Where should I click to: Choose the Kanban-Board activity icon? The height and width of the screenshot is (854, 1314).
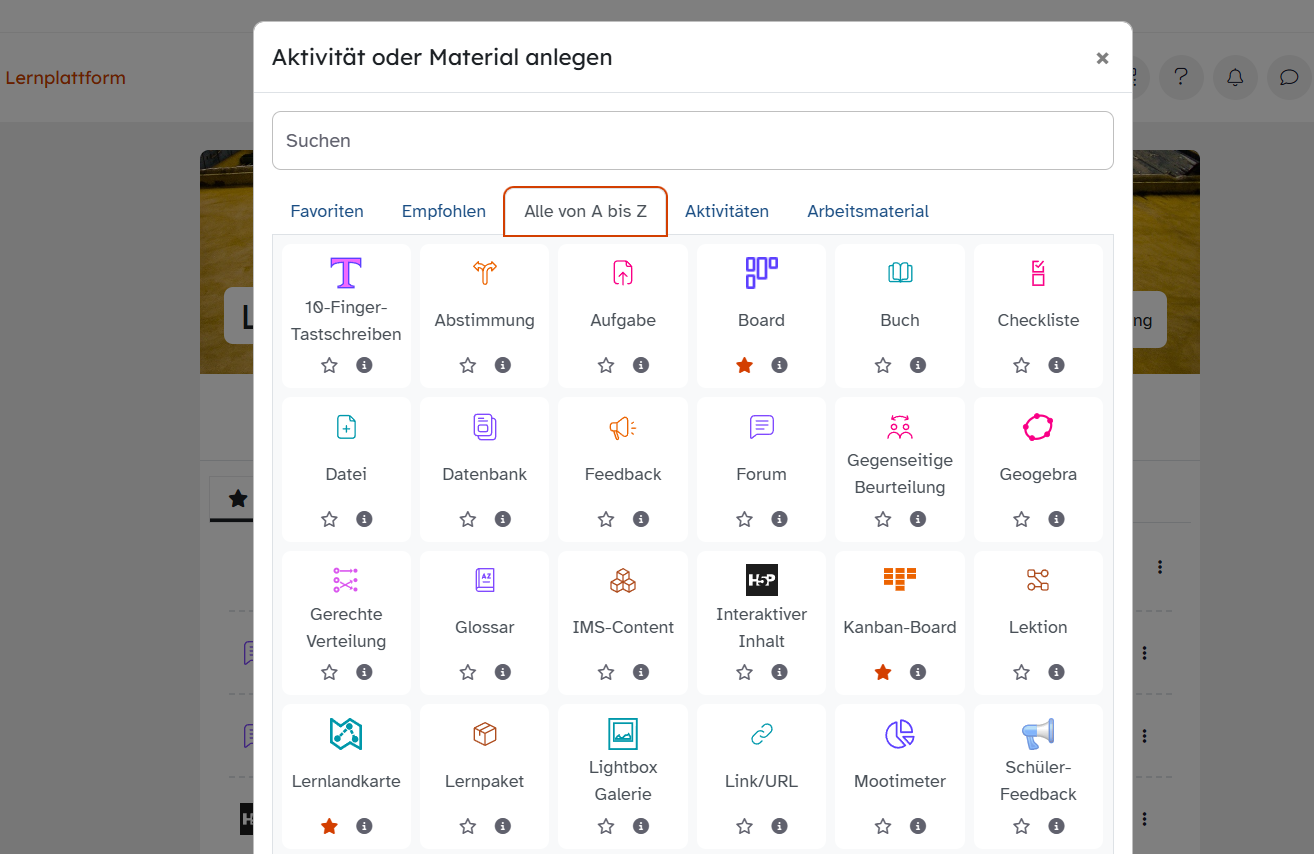click(x=899, y=580)
